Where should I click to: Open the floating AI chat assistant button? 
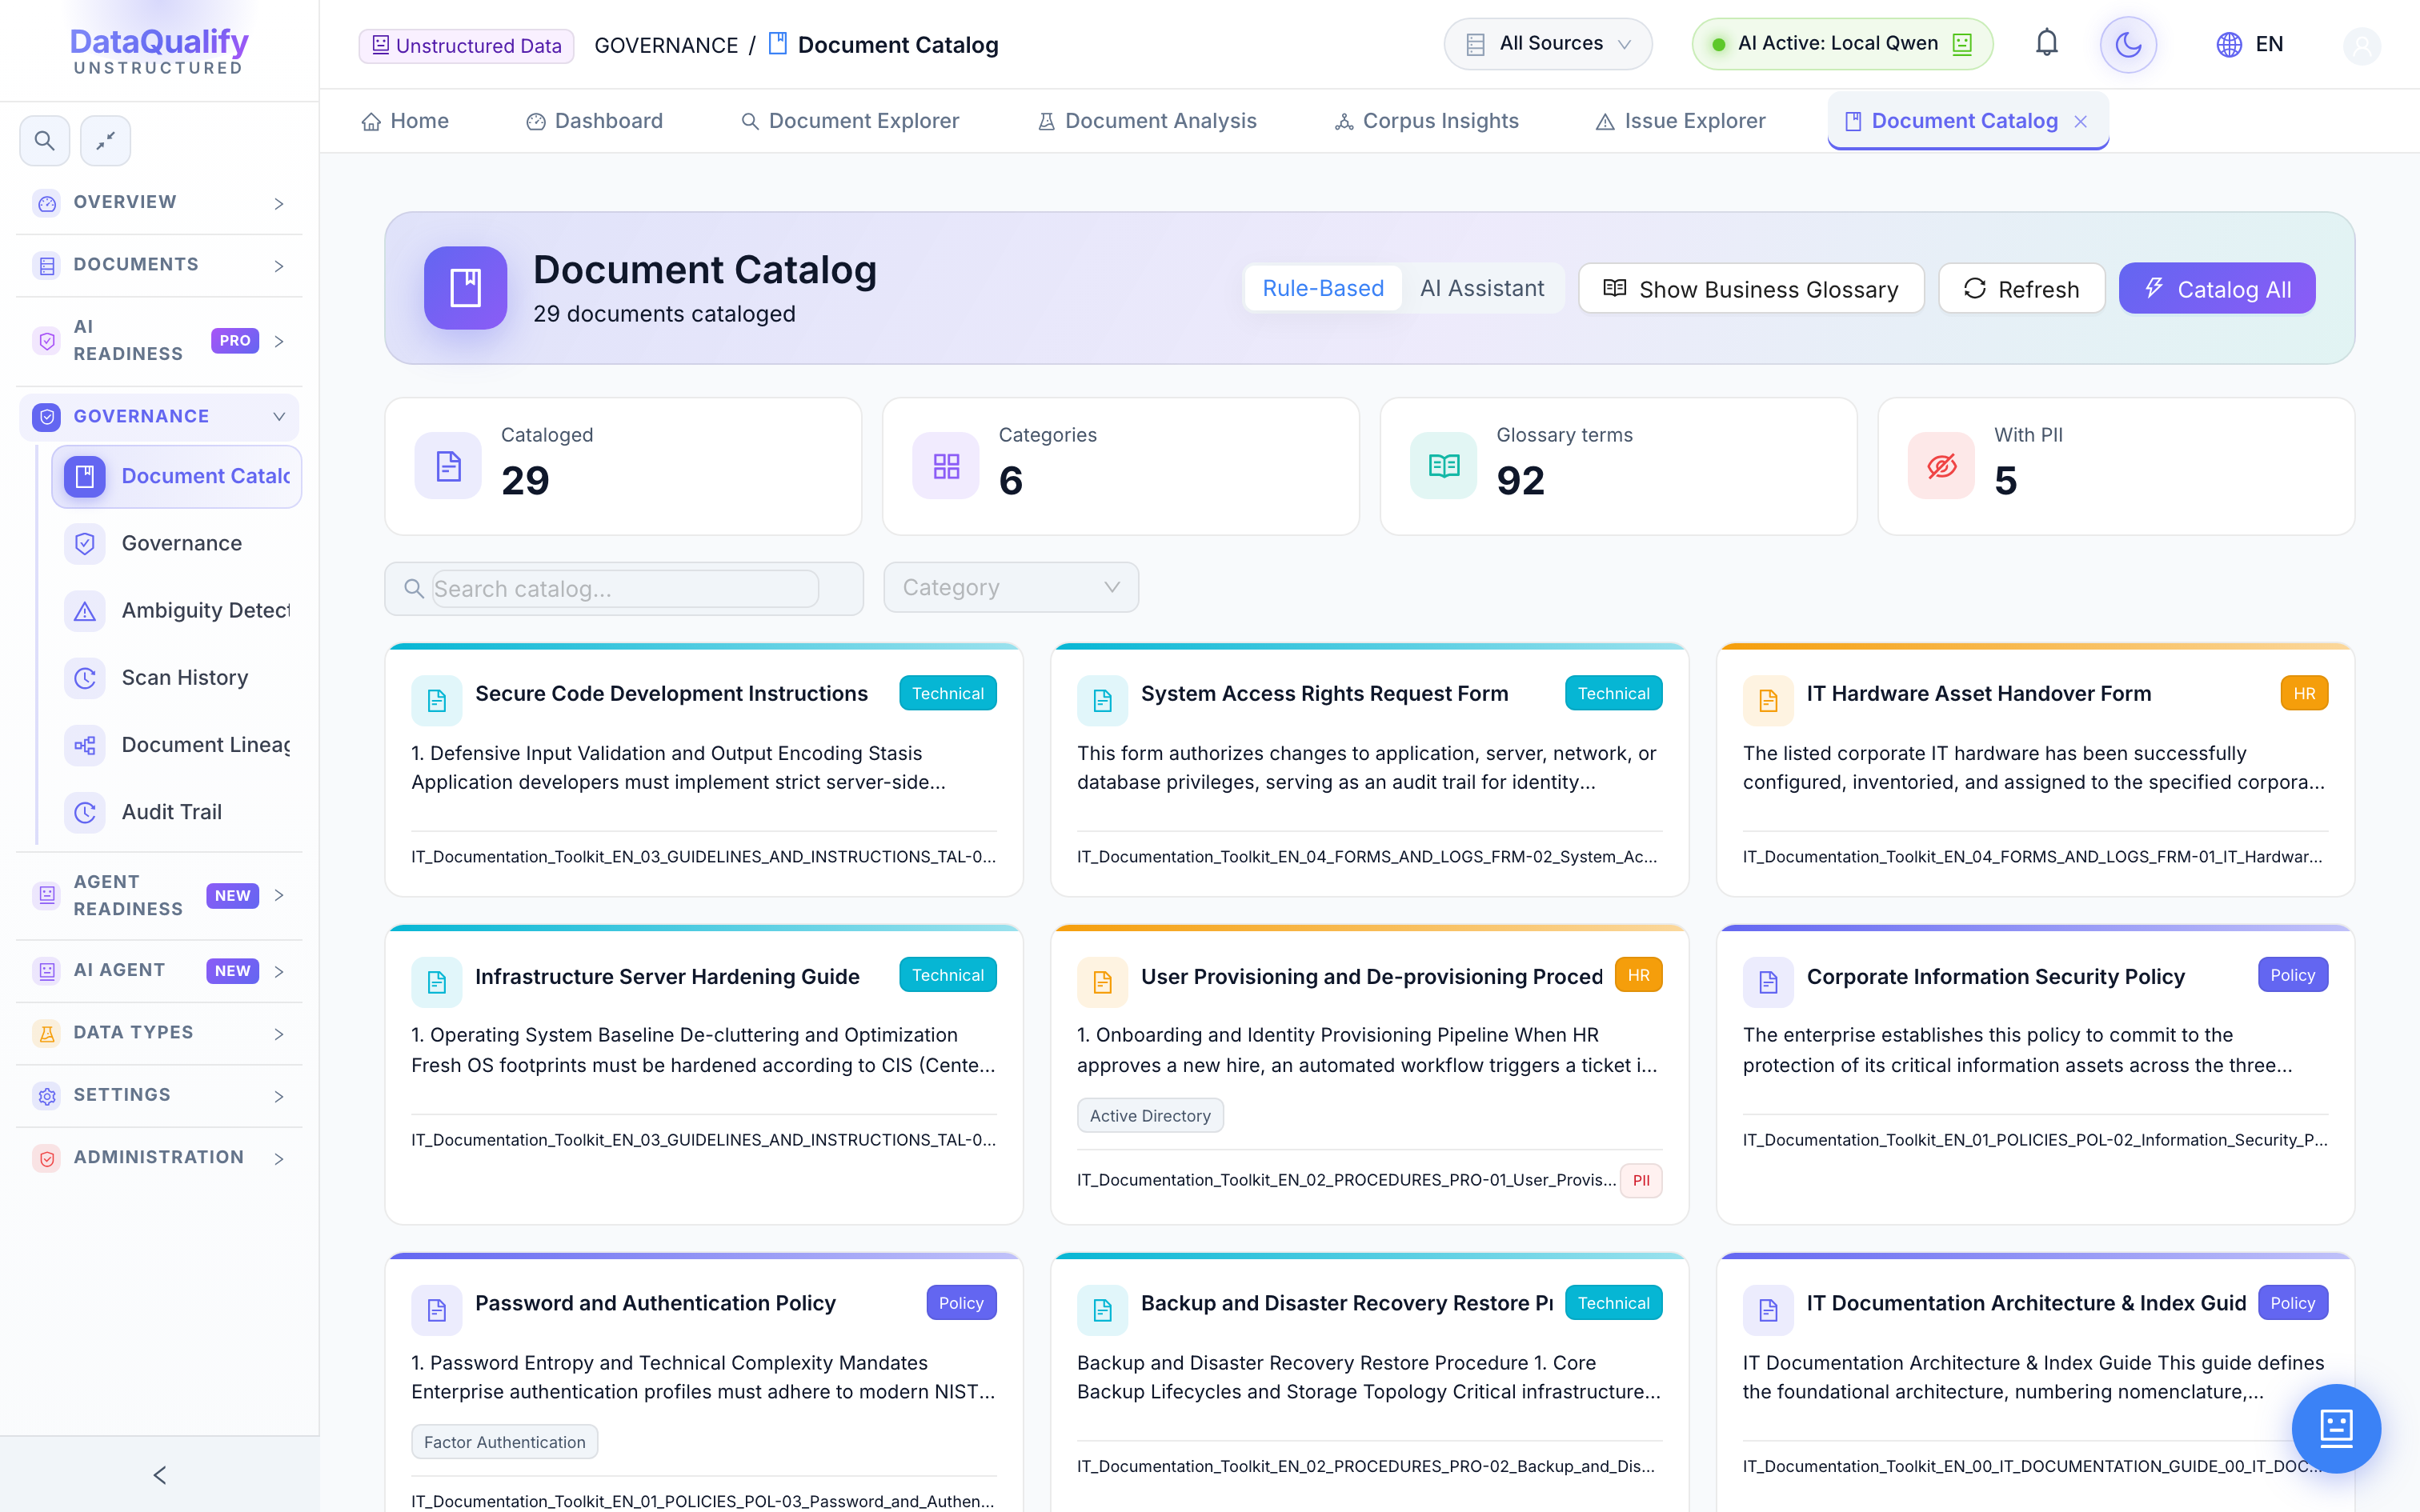[x=2335, y=1427]
